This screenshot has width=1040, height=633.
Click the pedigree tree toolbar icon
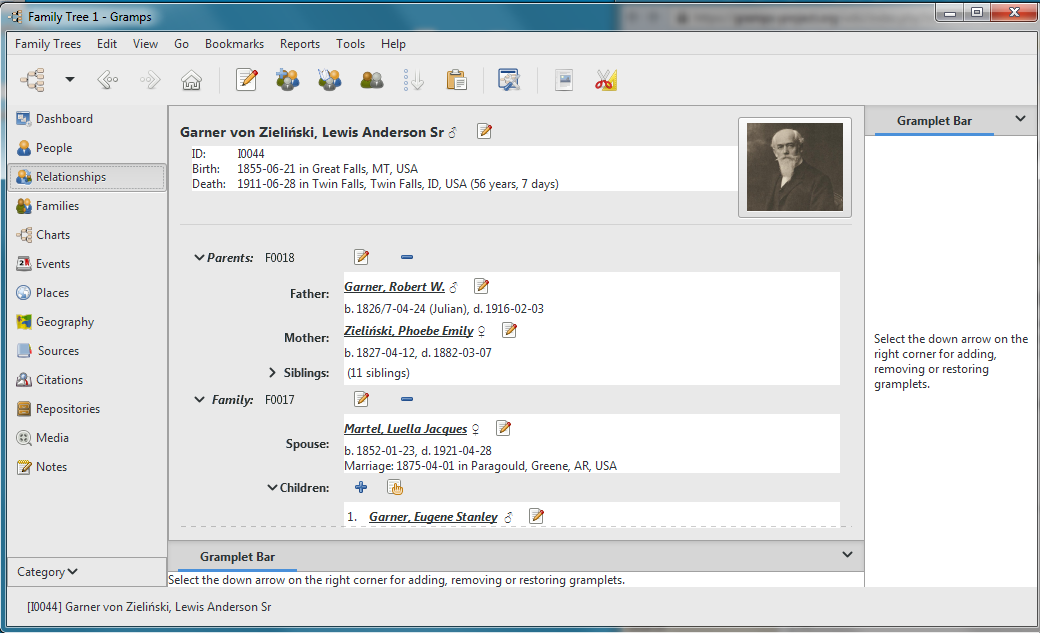click(32, 80)
